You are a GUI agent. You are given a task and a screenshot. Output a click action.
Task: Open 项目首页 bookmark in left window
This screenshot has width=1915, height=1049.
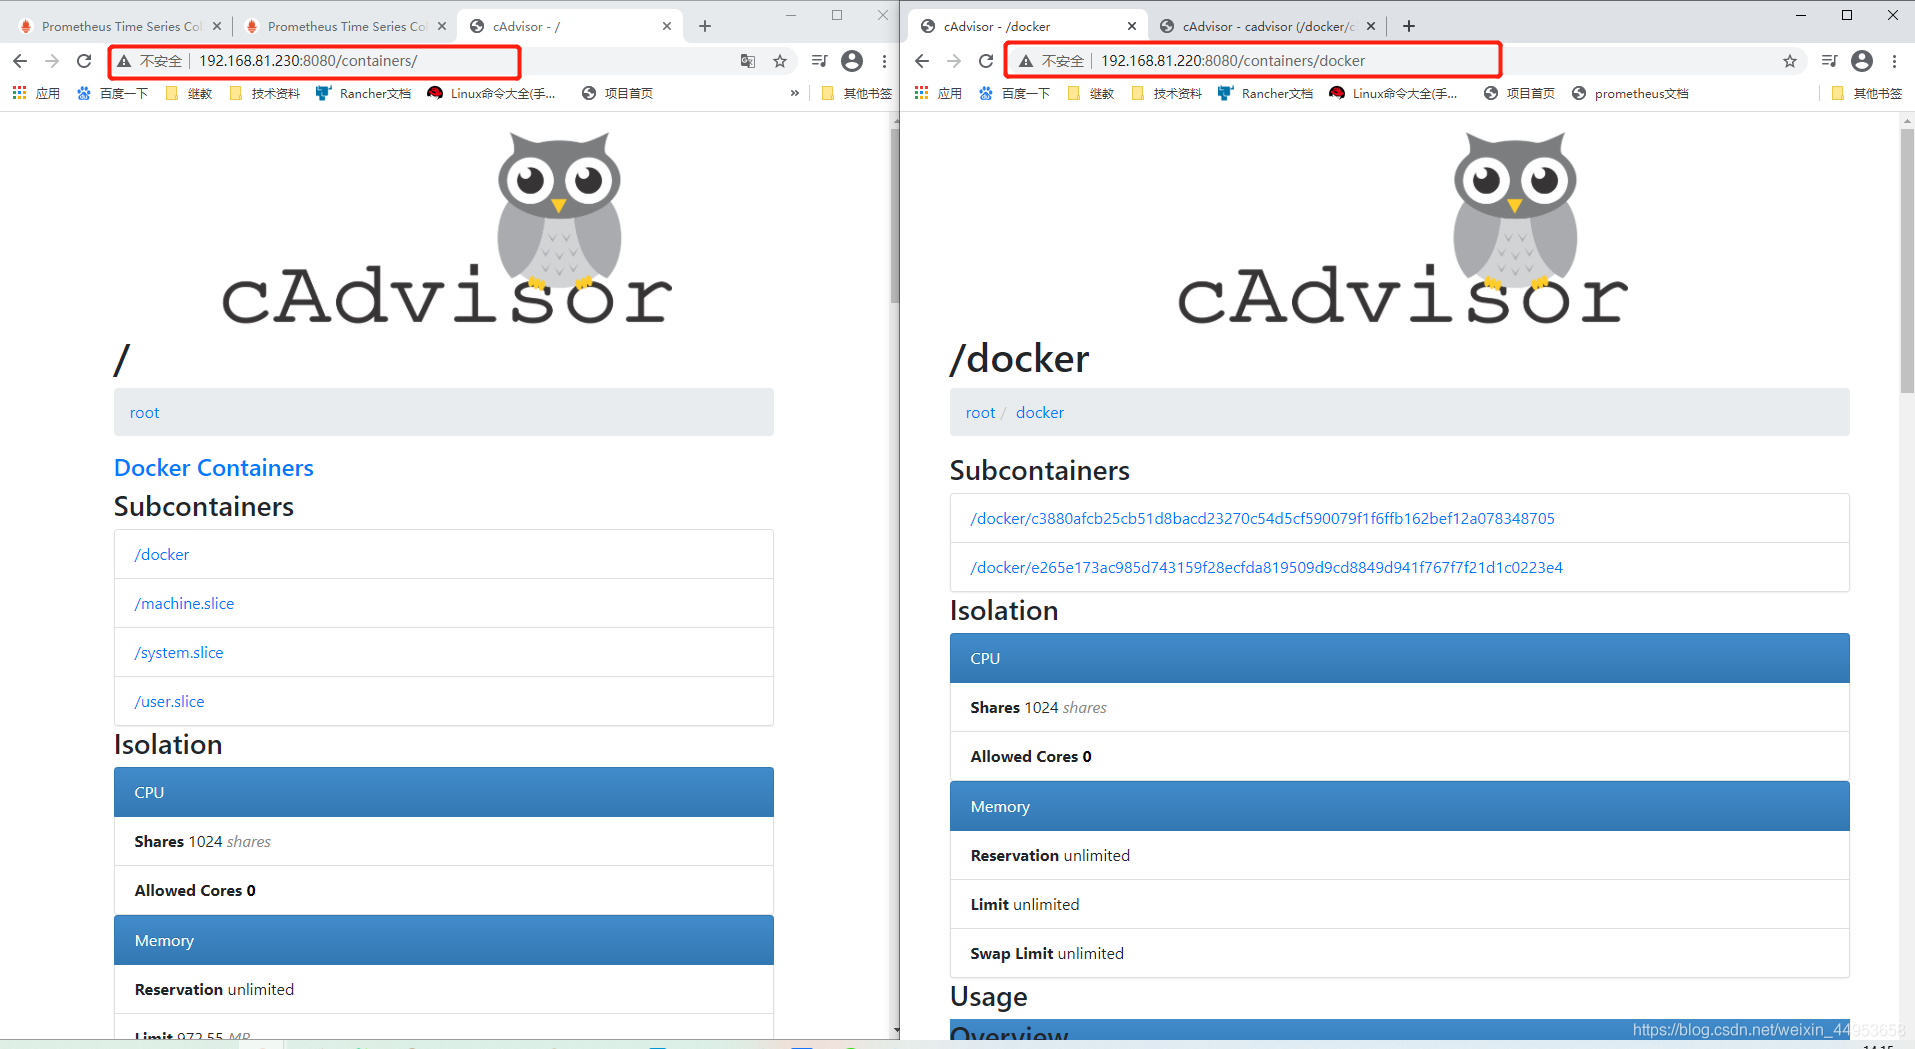click(617, 93)
